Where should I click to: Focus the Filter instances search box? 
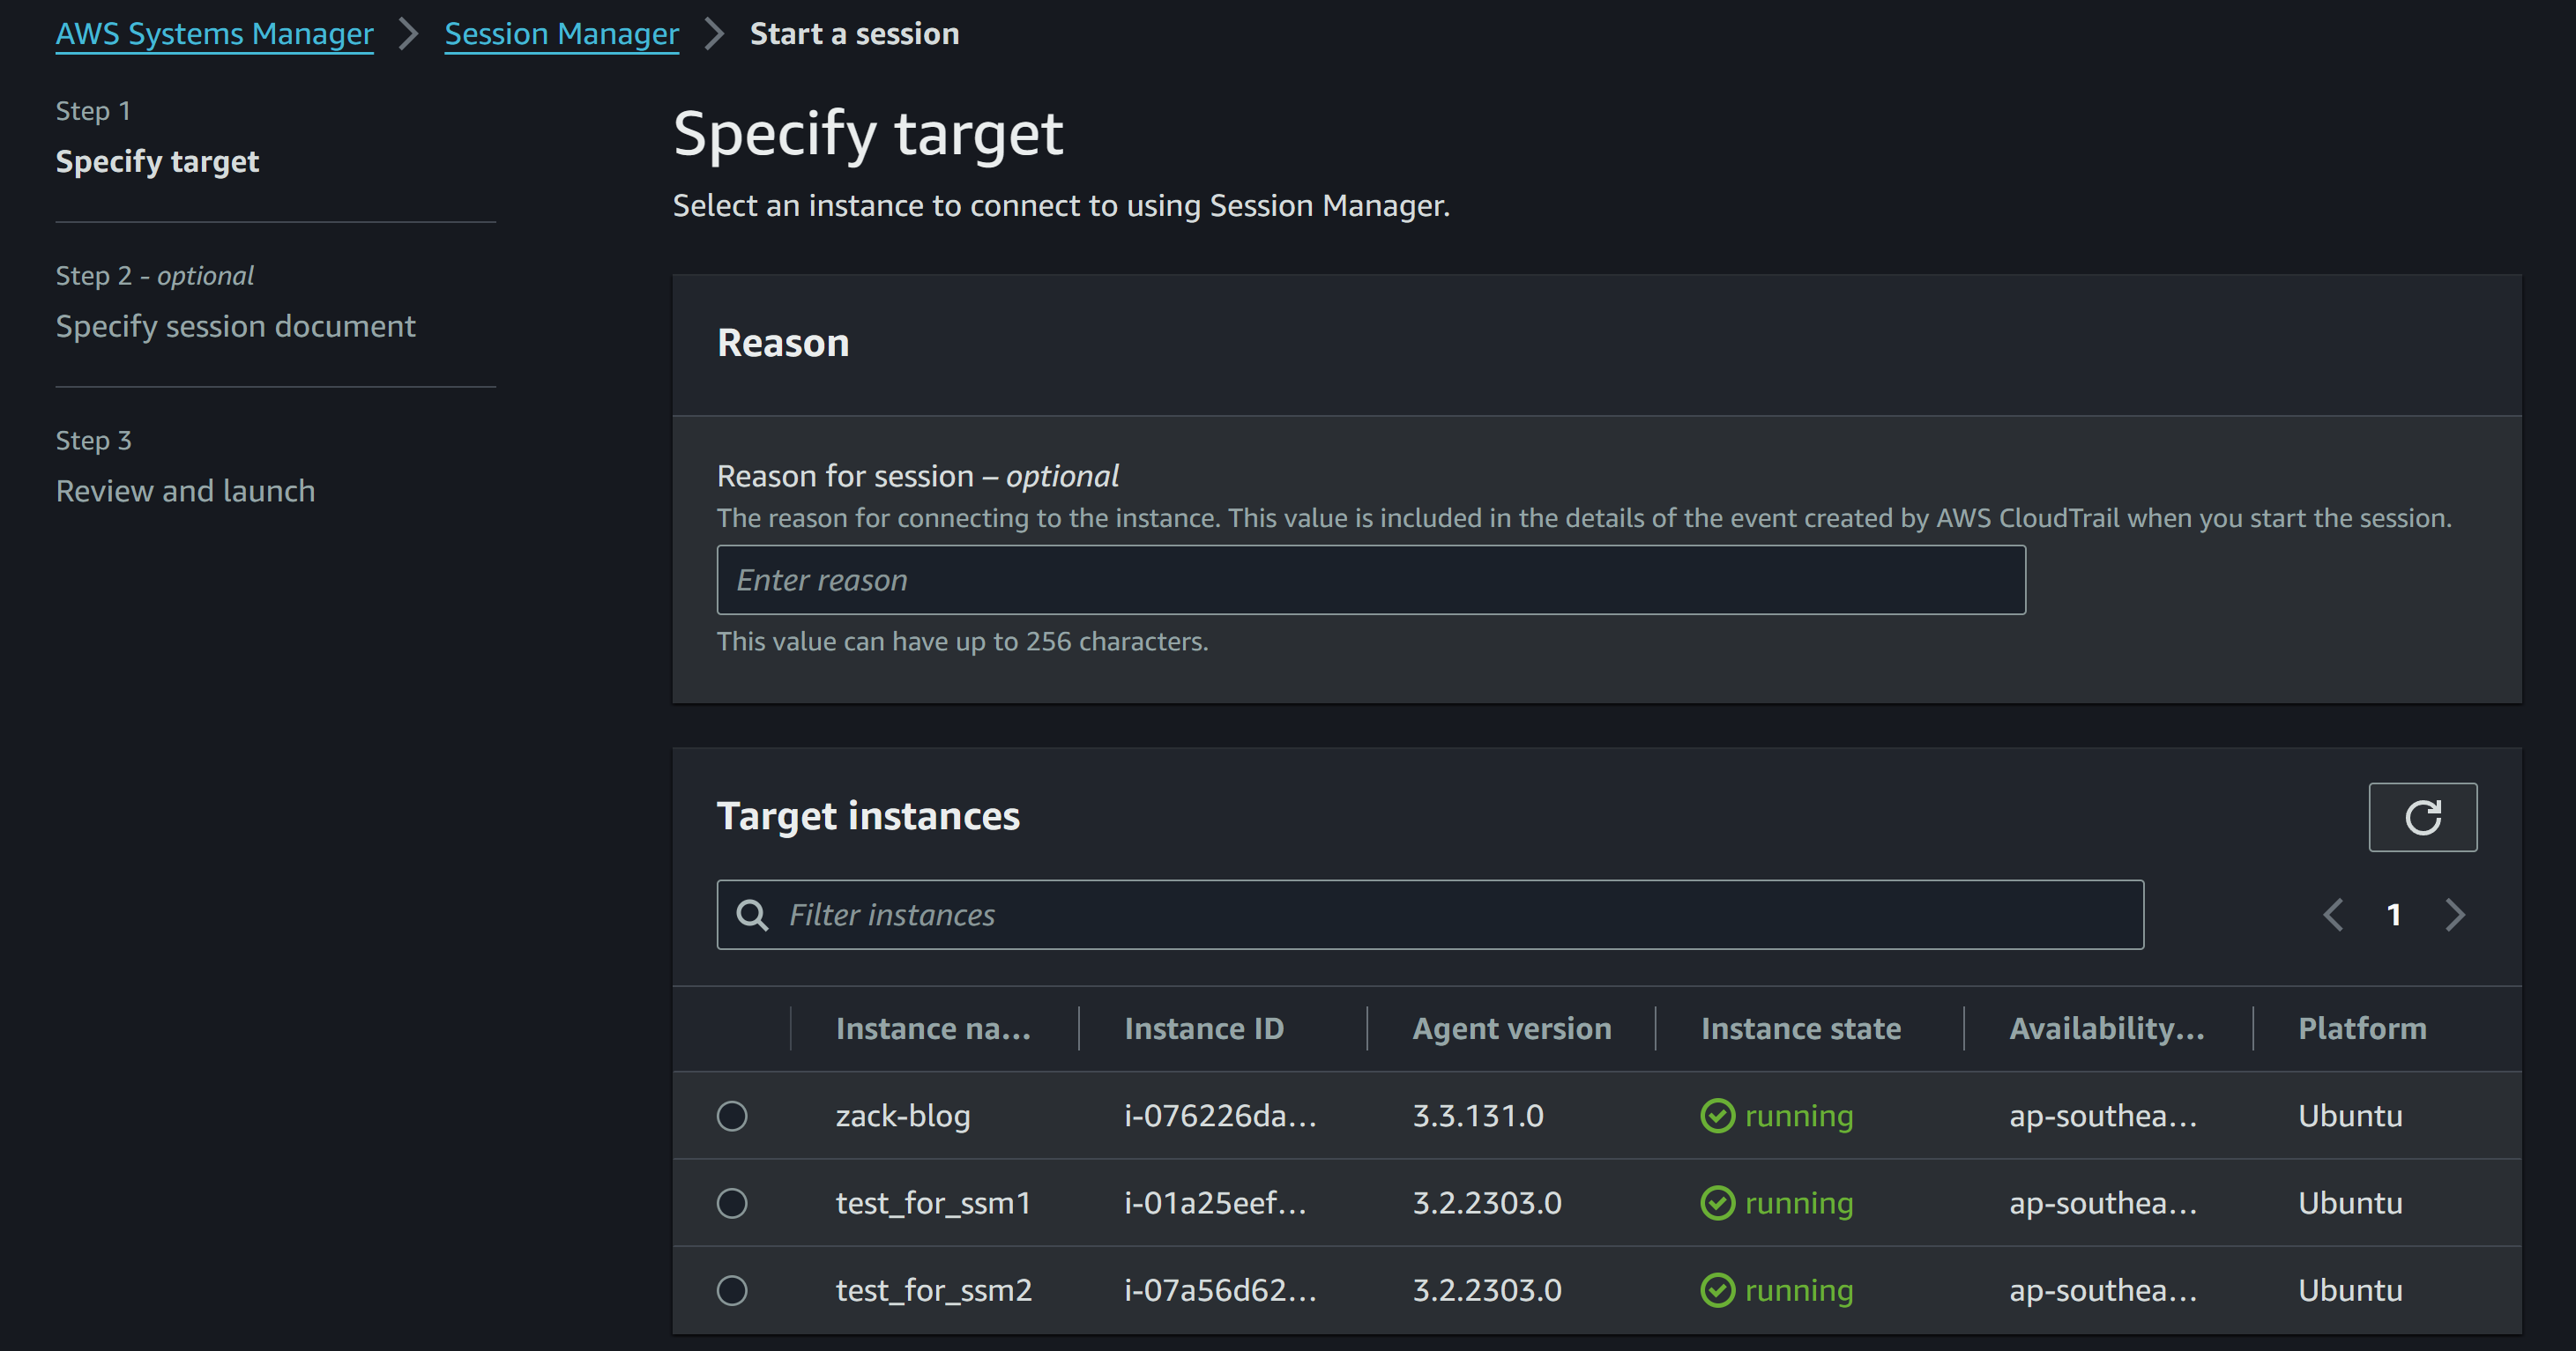[1430, 915]
